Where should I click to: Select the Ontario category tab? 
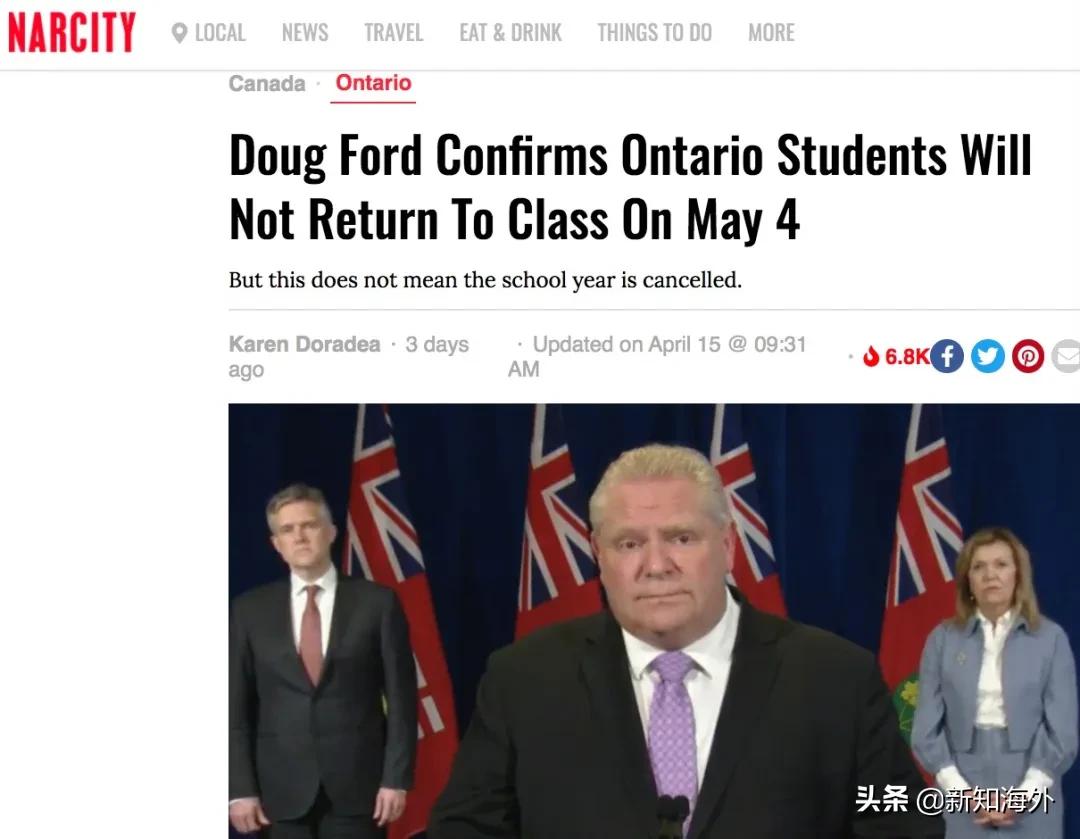373,83
